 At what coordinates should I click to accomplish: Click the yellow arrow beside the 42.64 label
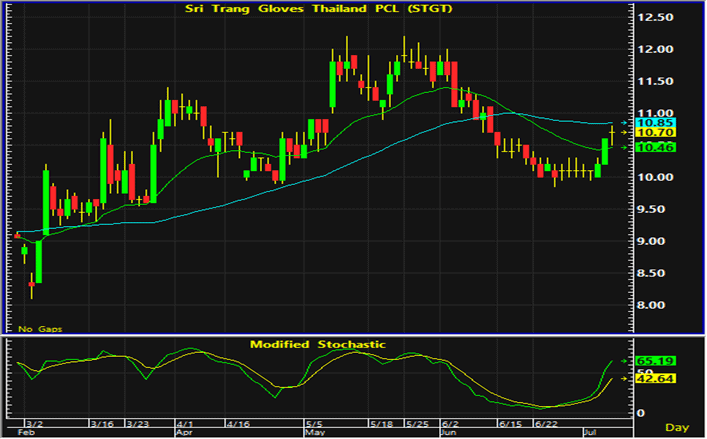click(x=624, y=379)
